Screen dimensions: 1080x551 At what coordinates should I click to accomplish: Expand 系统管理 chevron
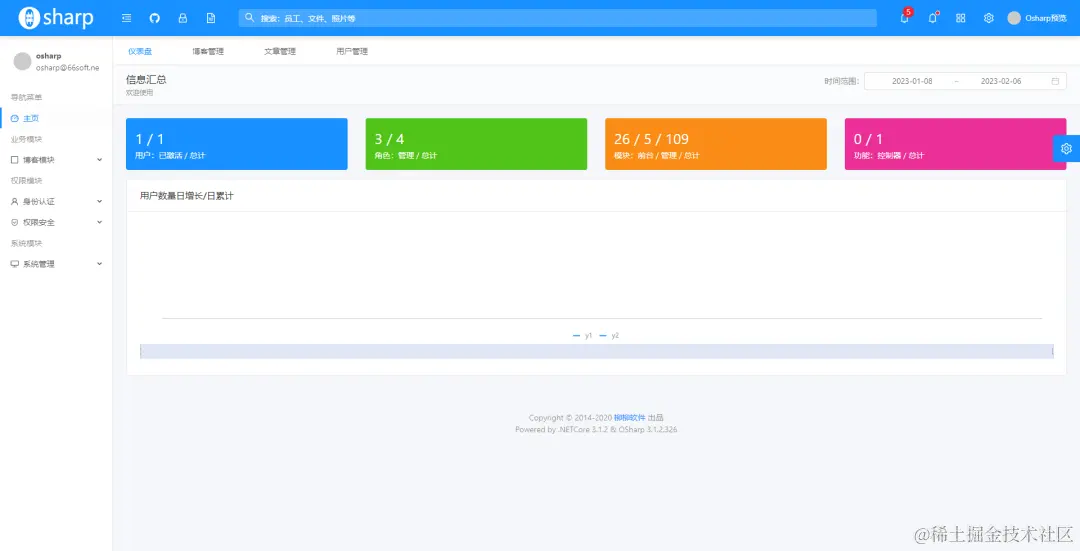coord(100,264)
